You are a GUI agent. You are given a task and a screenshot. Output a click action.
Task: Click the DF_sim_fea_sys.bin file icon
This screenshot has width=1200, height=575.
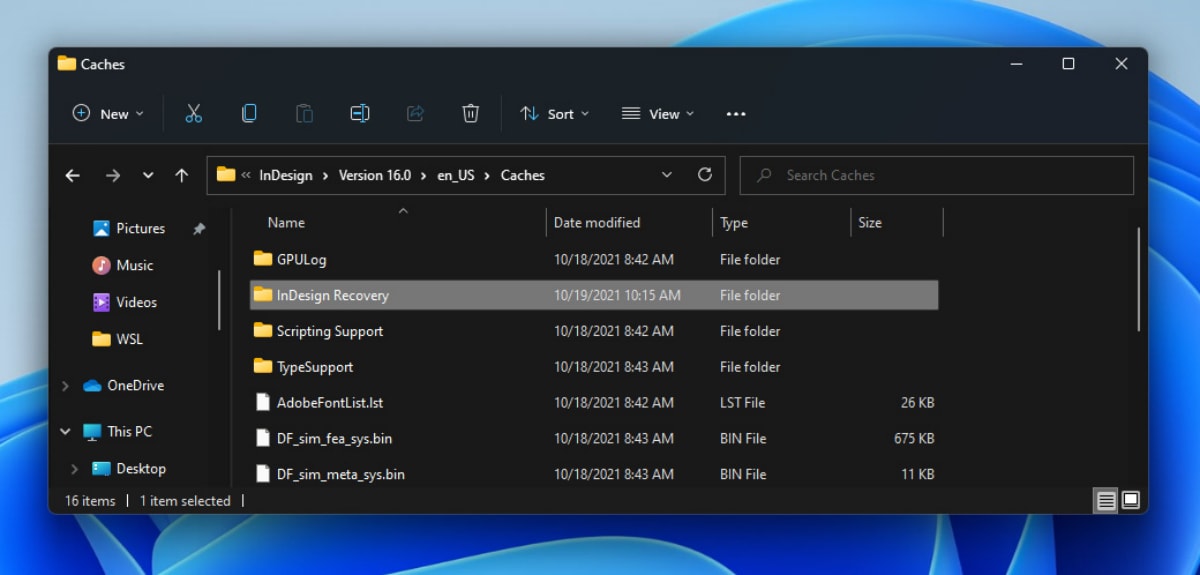pyautogui.click(x=263, y=438)
